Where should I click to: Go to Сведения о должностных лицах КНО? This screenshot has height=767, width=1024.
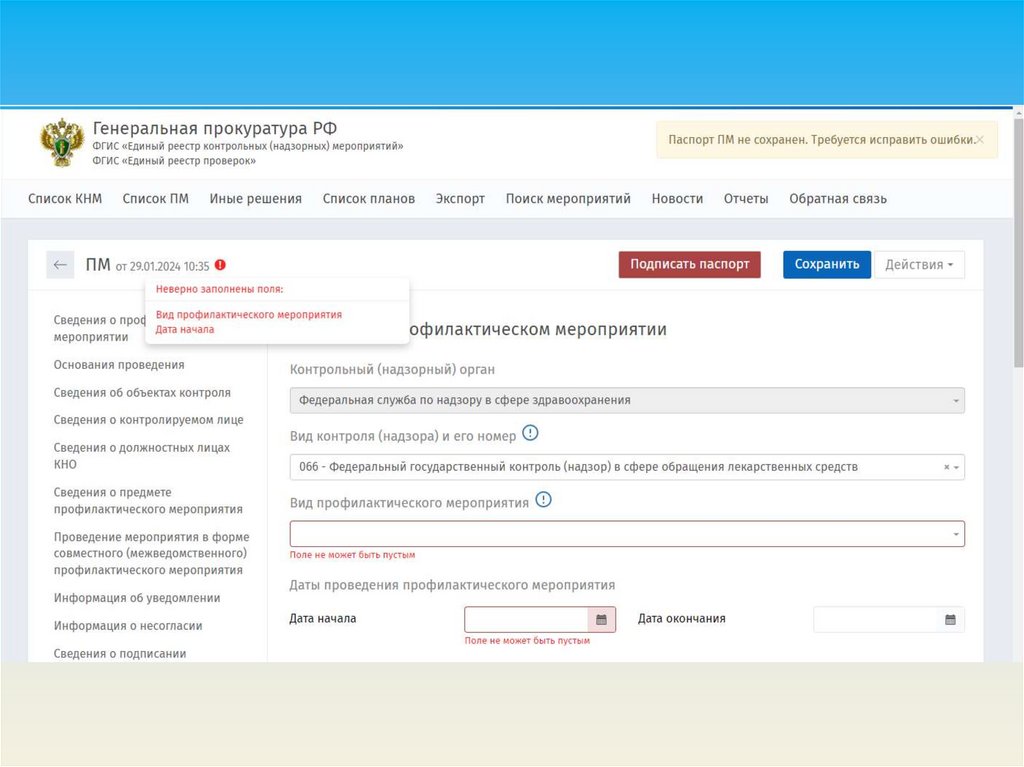point(142,456)
